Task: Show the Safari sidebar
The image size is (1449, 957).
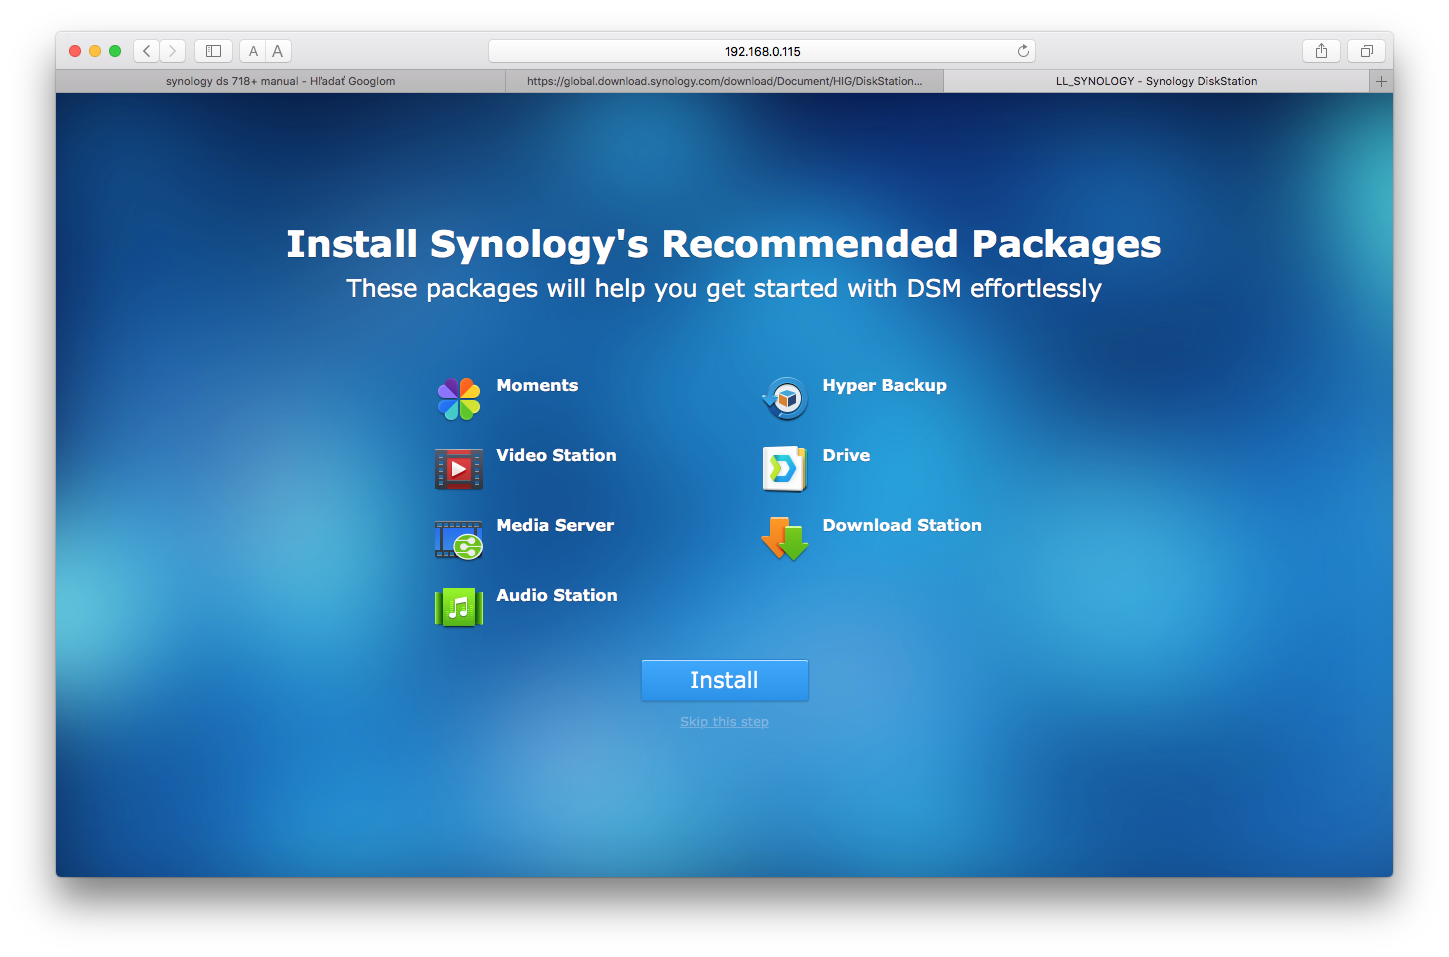Action: [213, 51]
